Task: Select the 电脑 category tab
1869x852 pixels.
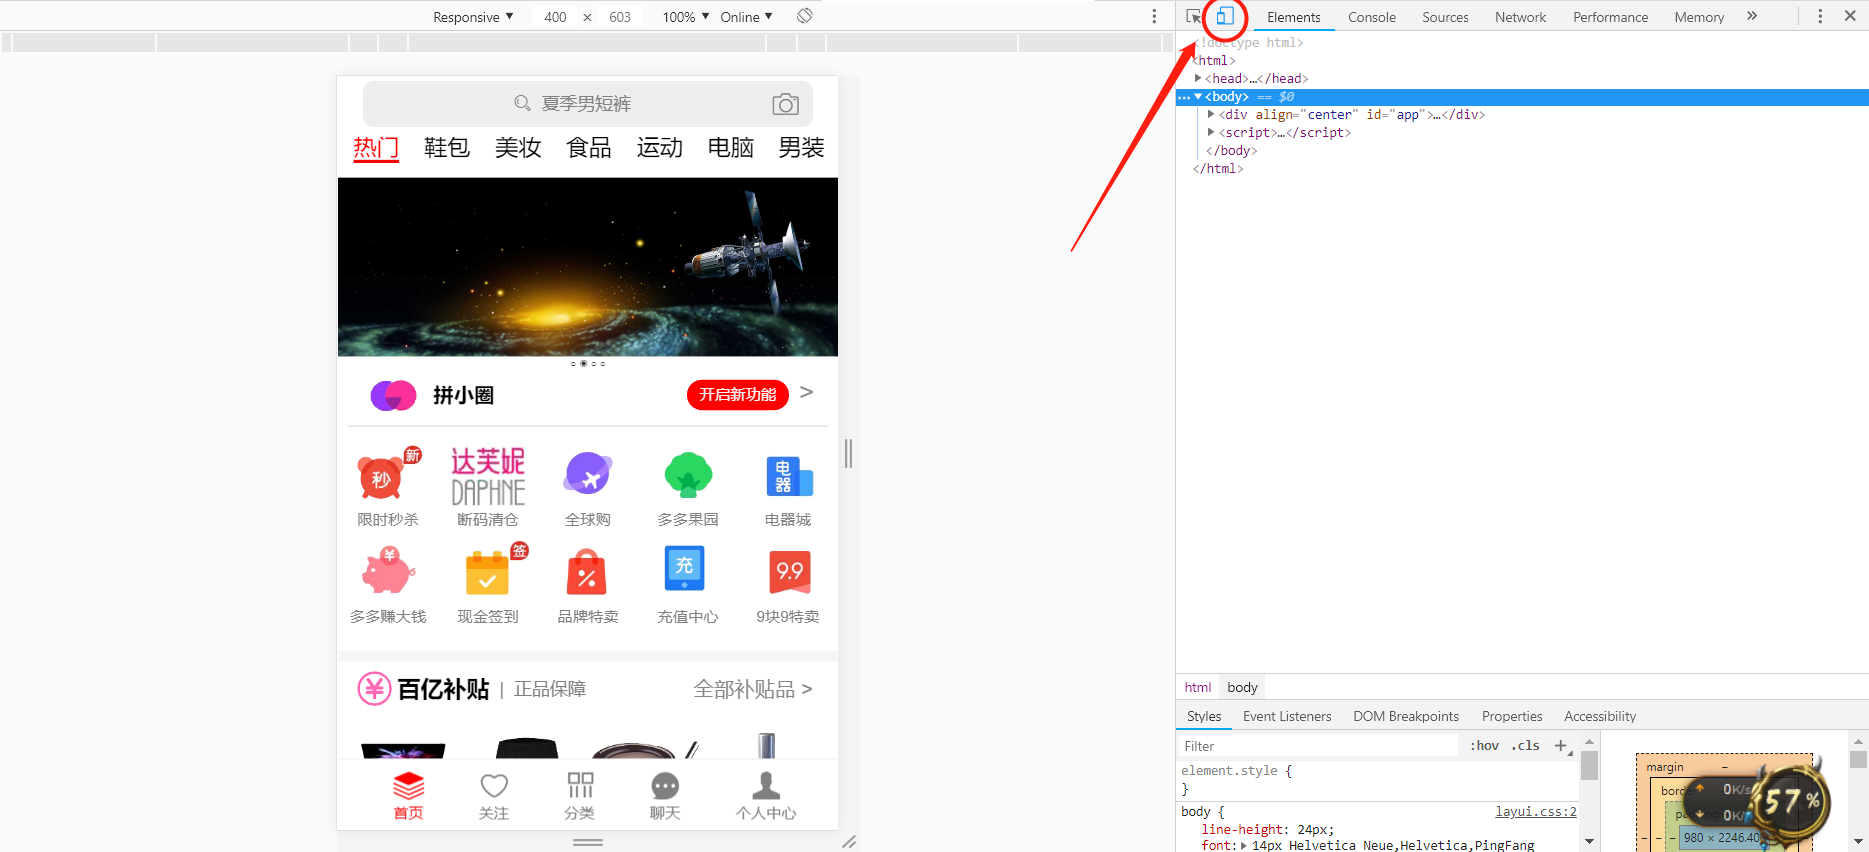Action: (x=731, y=147)
